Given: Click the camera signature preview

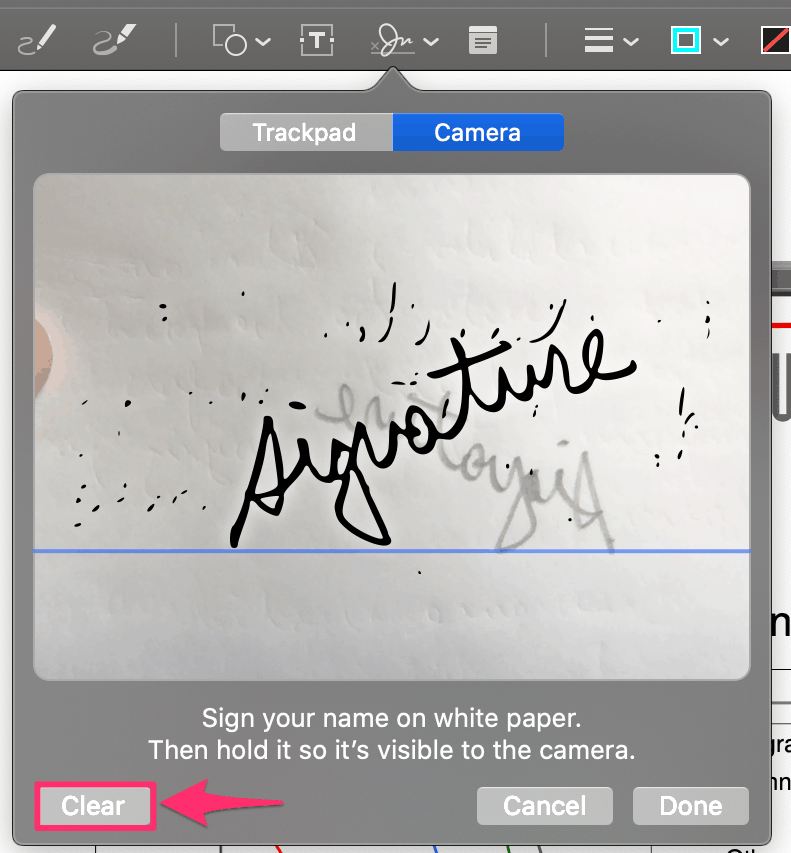Looking at the screenshot, I should (x=392, y=426).
